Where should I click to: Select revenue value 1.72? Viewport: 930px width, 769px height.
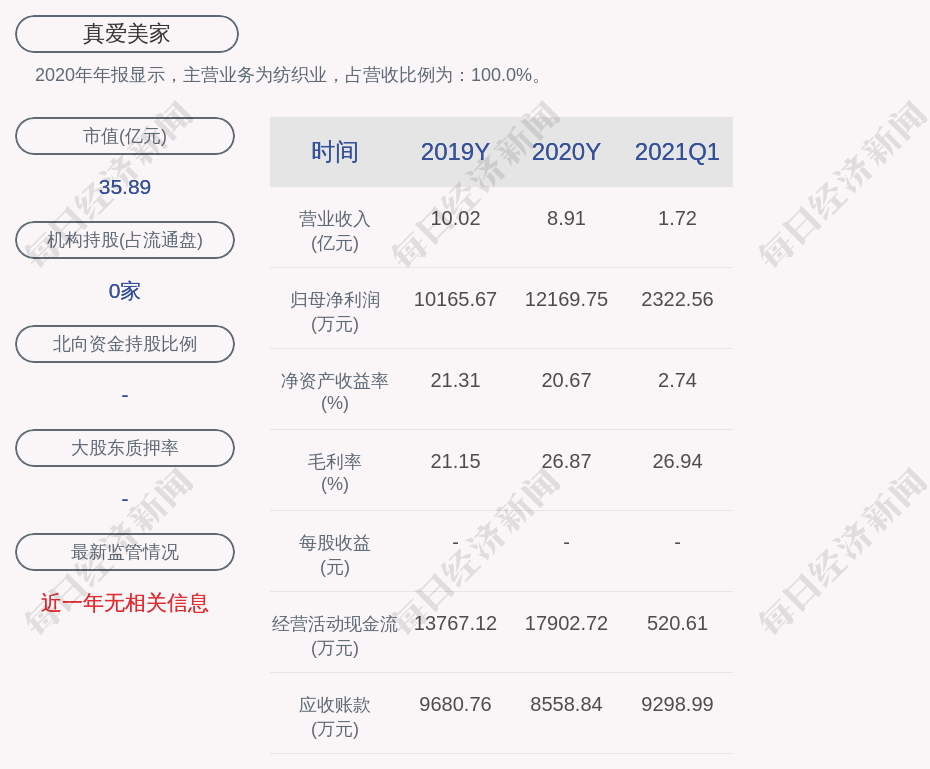coord(677,218)
